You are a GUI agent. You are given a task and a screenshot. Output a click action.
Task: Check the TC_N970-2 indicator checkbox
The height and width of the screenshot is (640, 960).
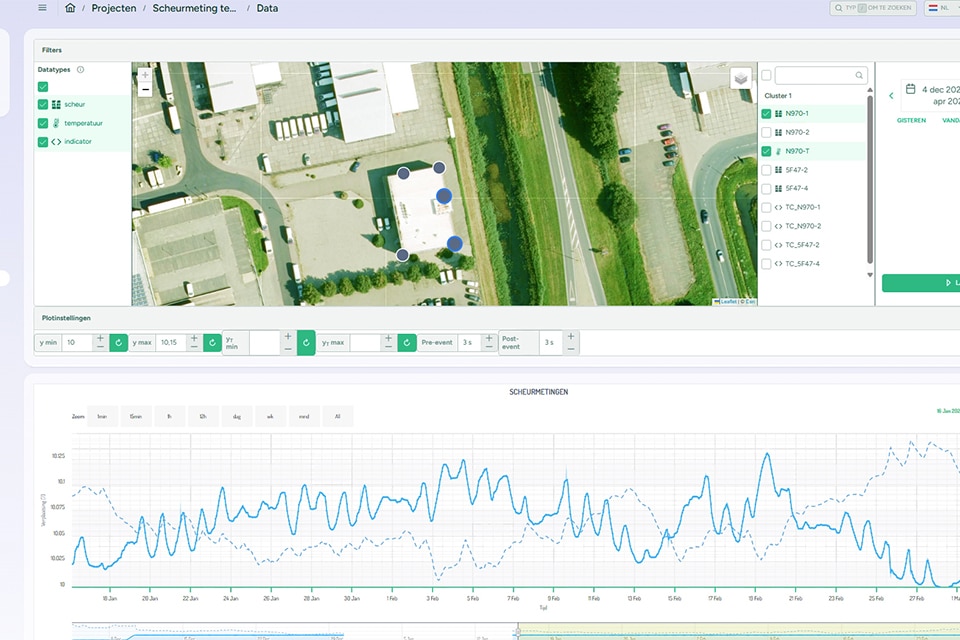(766, 226)
